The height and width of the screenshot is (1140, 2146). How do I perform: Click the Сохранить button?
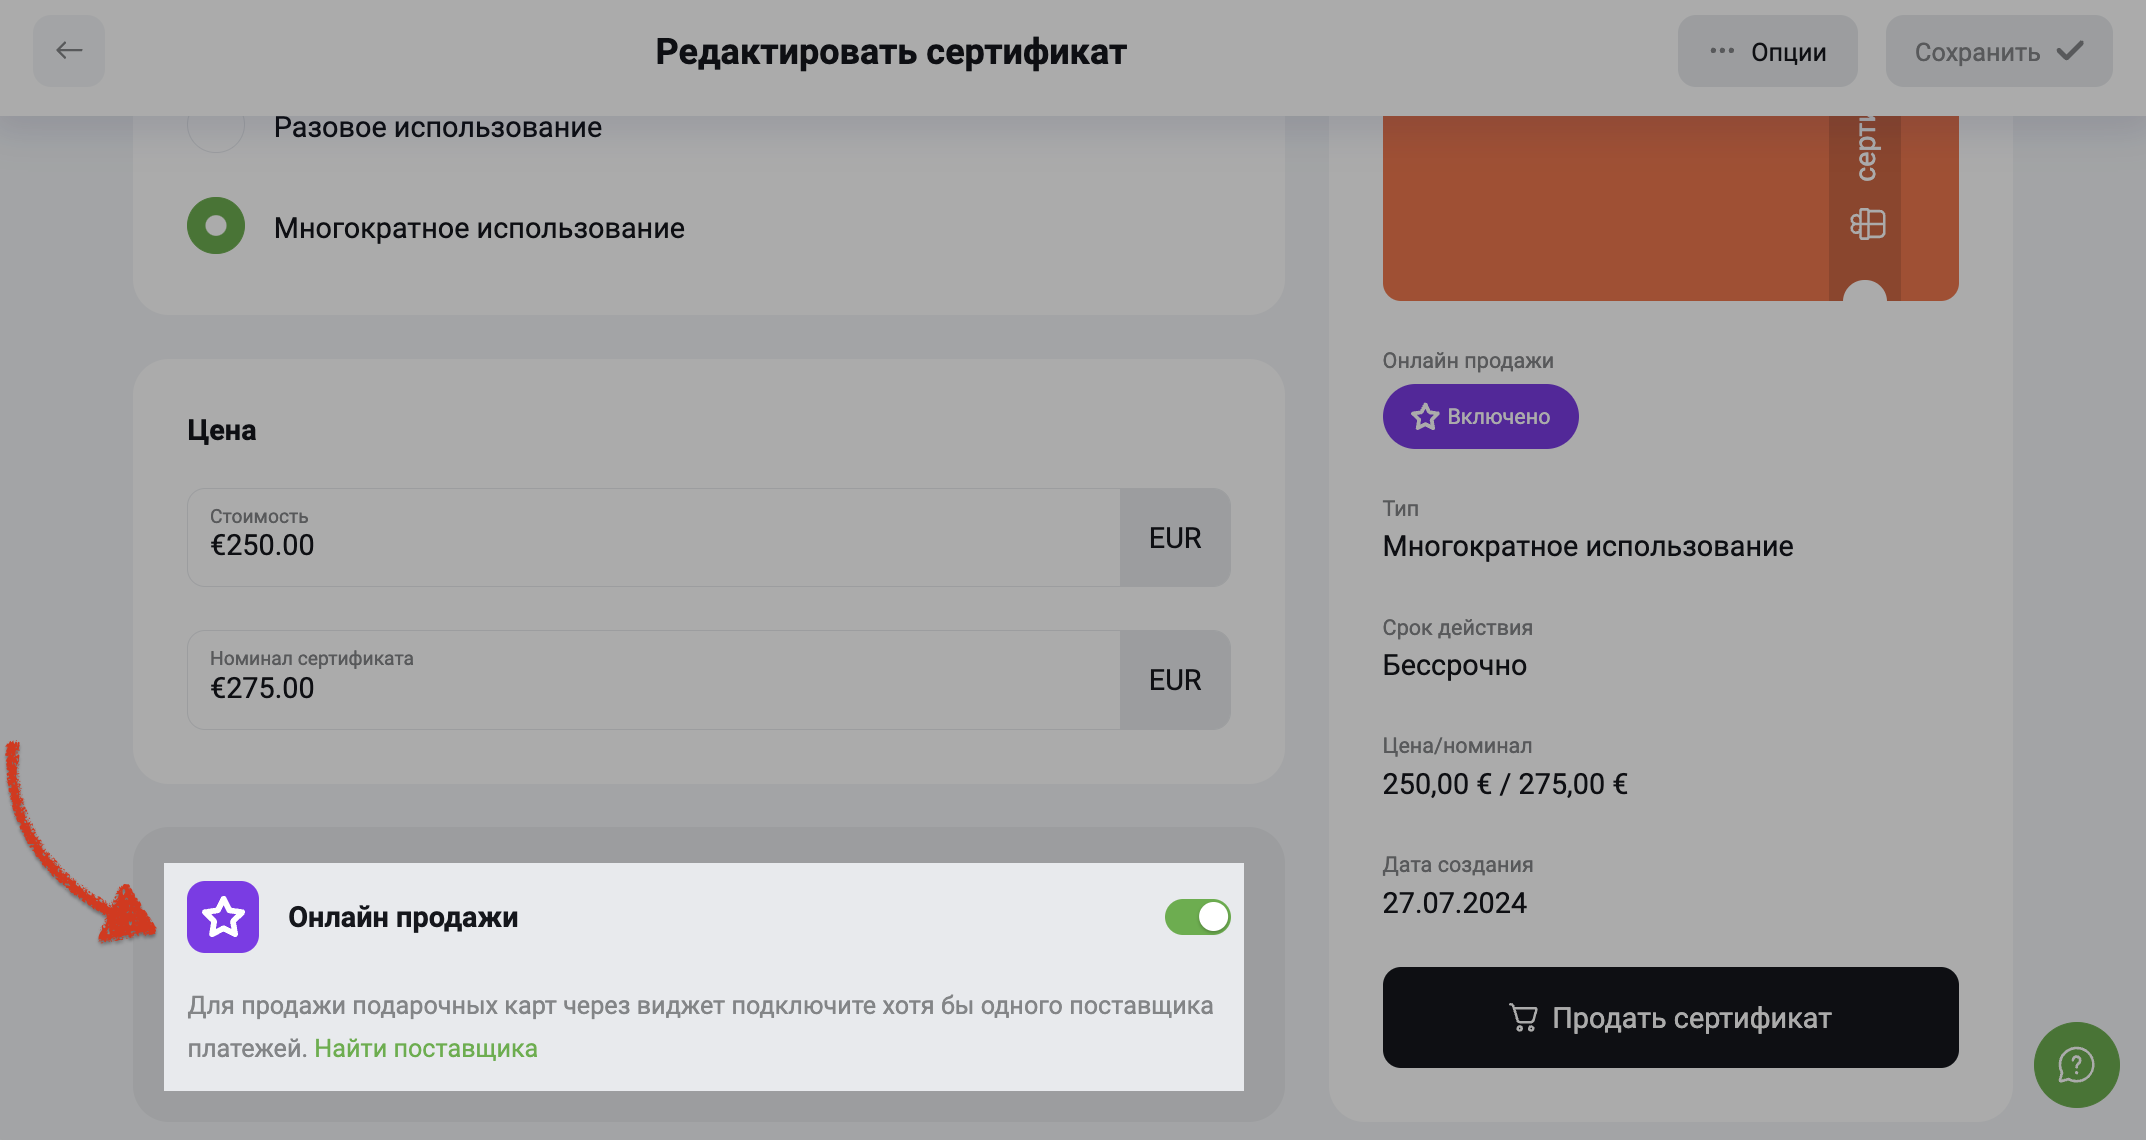[x=1998, y=50]
